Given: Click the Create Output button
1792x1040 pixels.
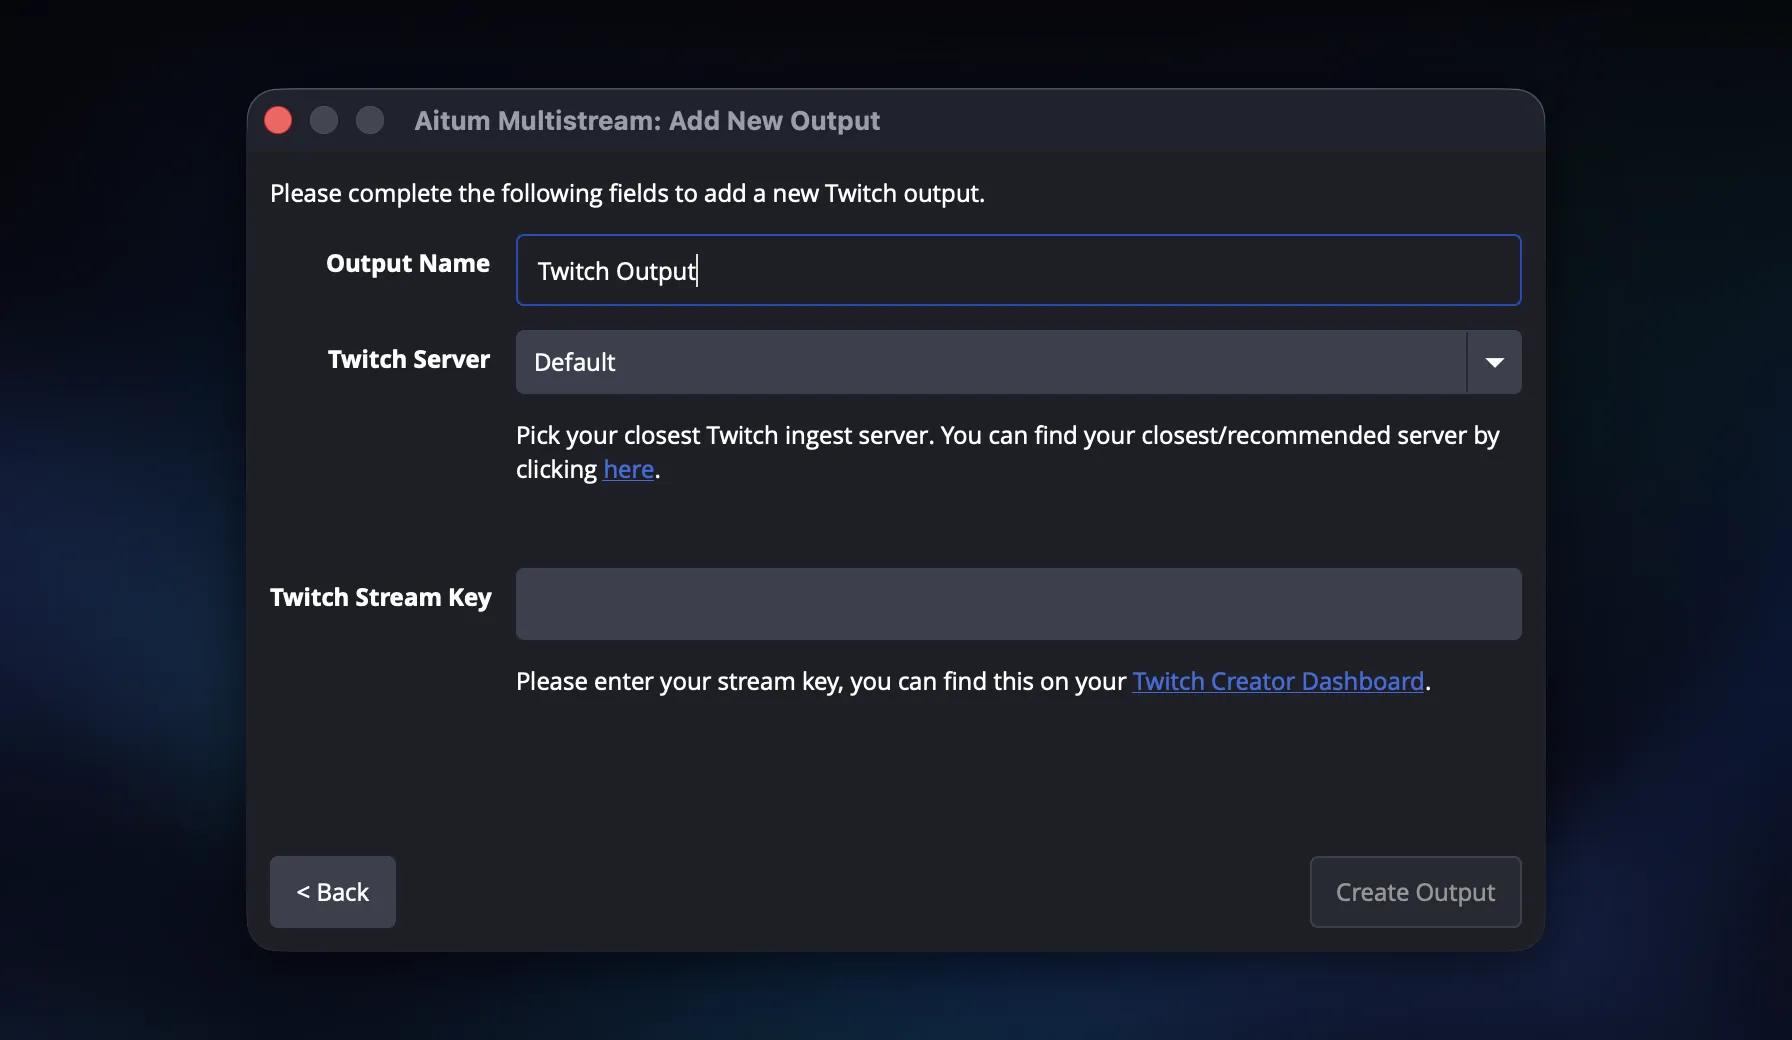Looking at the screenshot, I should [x=1415, y=892].
